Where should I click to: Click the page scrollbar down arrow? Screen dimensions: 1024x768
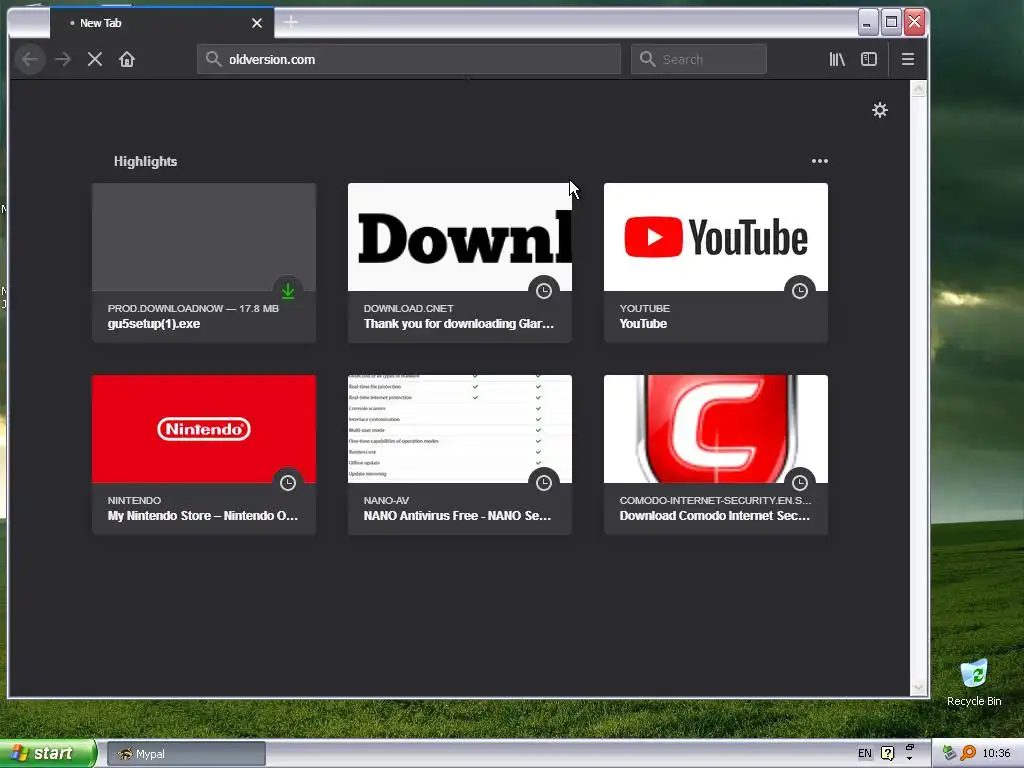click(918, 687)
